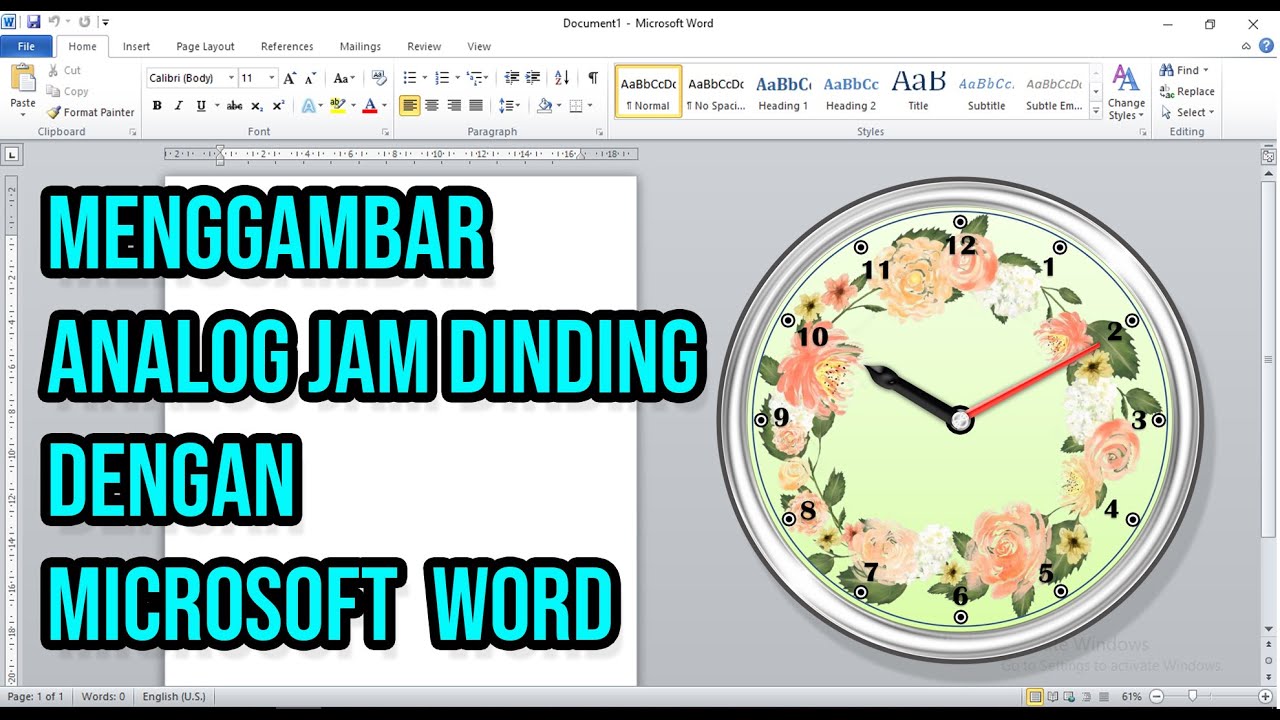Toggle the bullets list button
The height and width of the screenshot is (720, 1280).
pyautogui.click(x=409, y=78)
